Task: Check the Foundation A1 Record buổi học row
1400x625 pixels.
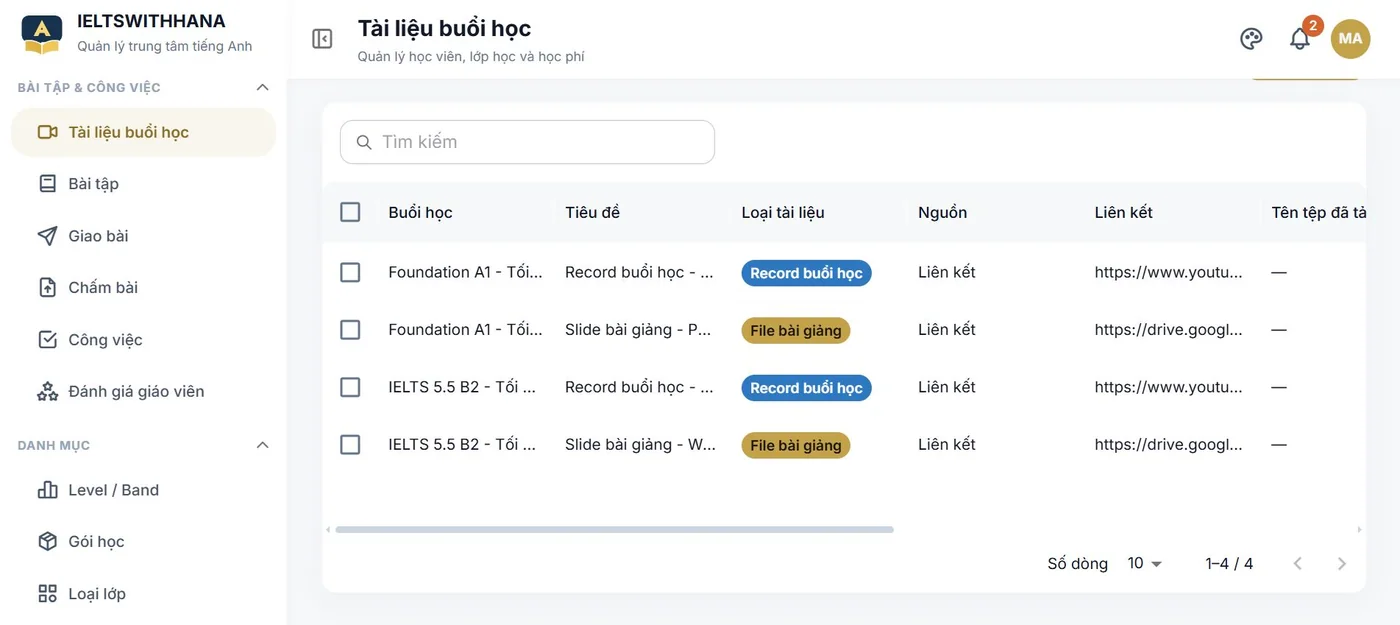Action: click(350, 272)
